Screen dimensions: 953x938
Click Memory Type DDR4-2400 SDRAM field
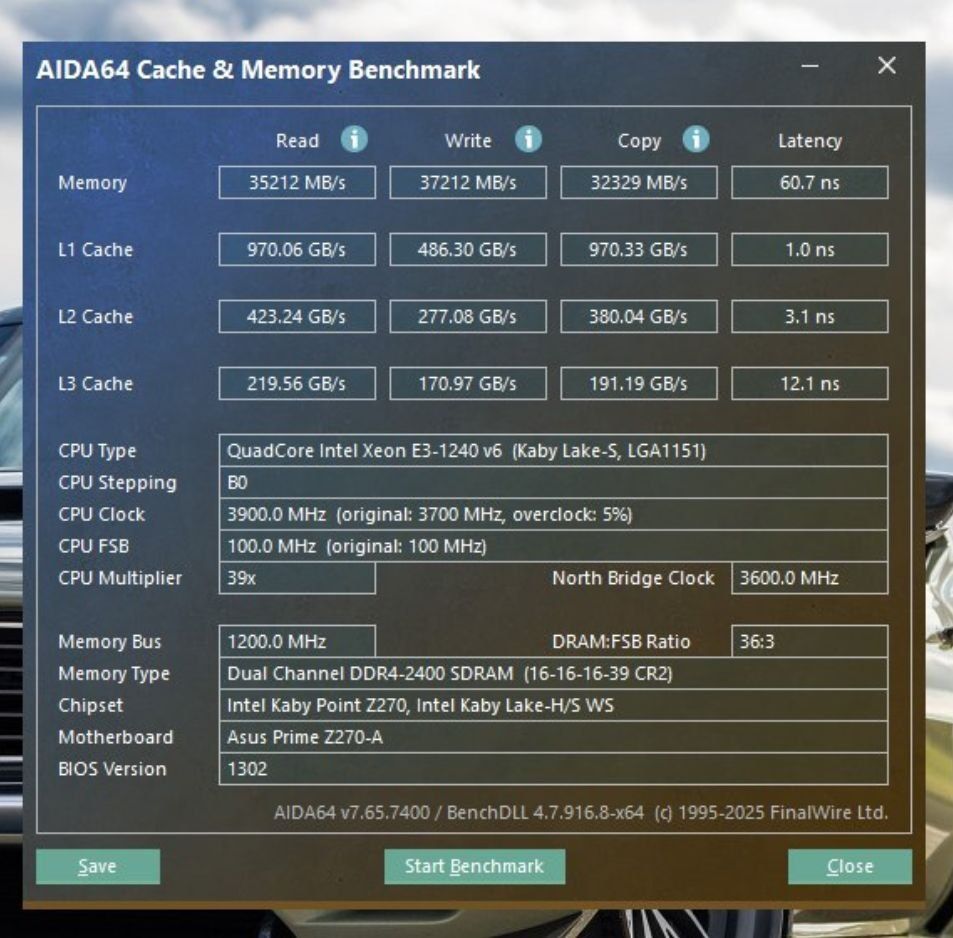pyautogui.click(x=553, y=674)
